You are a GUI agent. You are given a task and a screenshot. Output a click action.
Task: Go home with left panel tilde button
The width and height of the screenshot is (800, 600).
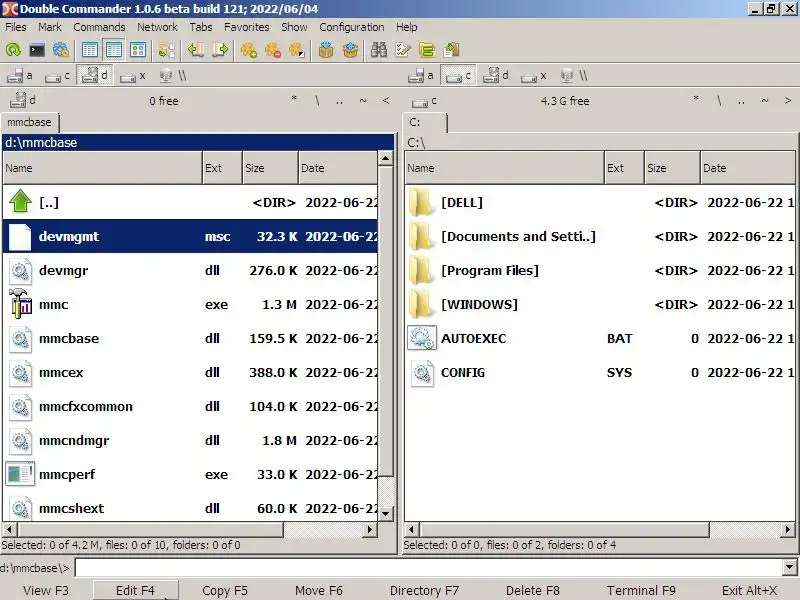(x=363, y=101)
